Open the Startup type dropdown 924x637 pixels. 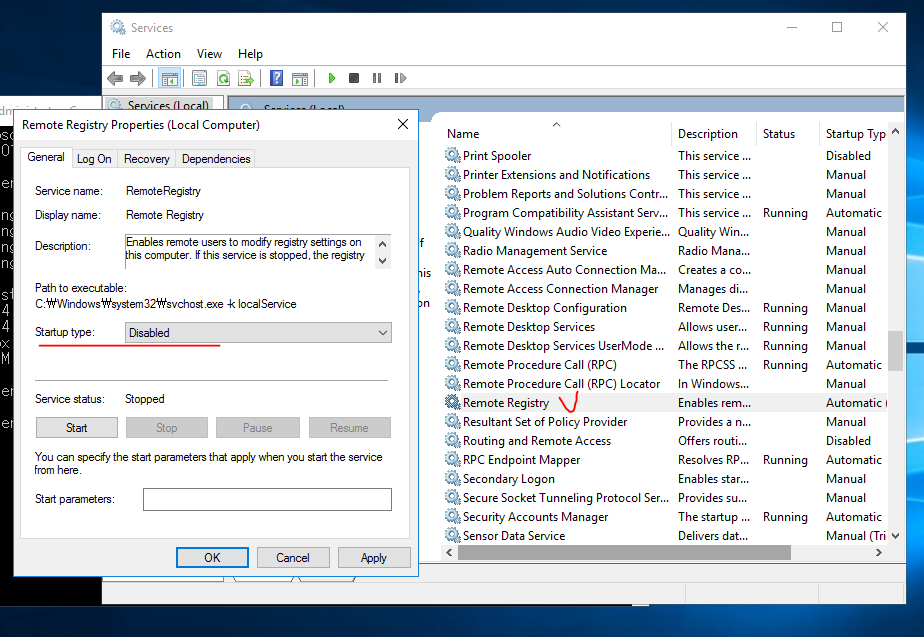point(258,333)
